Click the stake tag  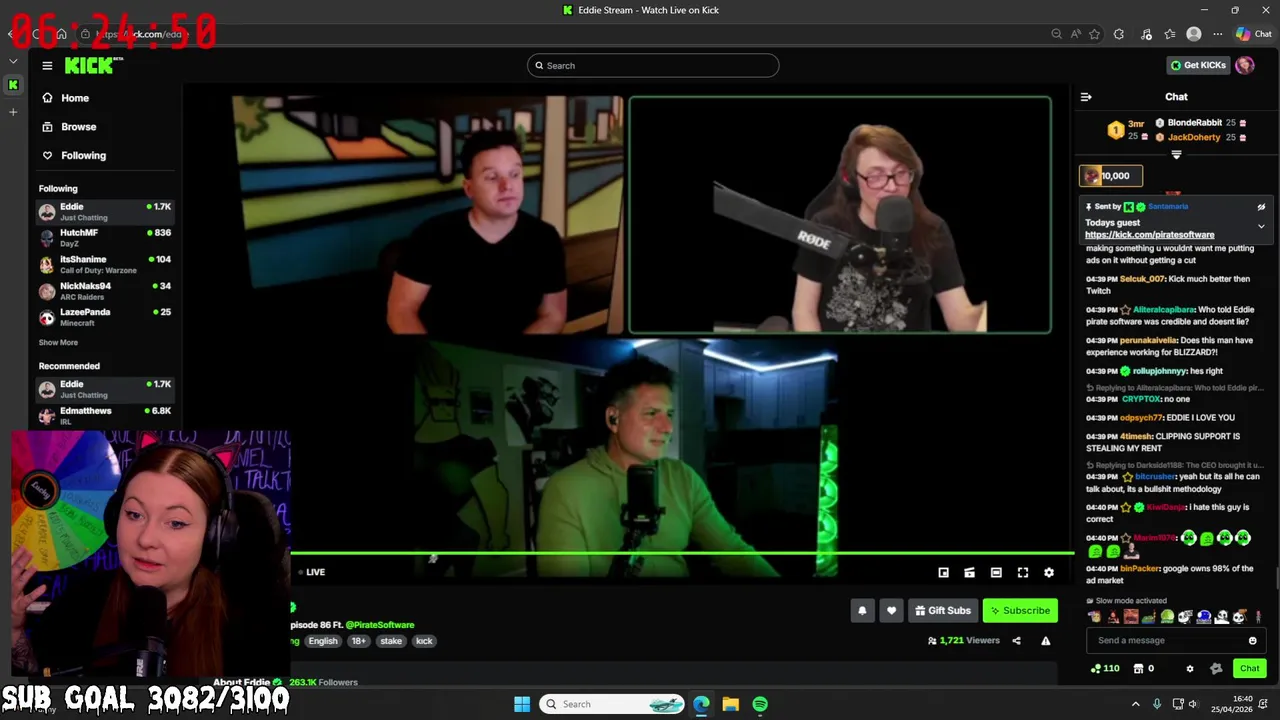(391, 641)
